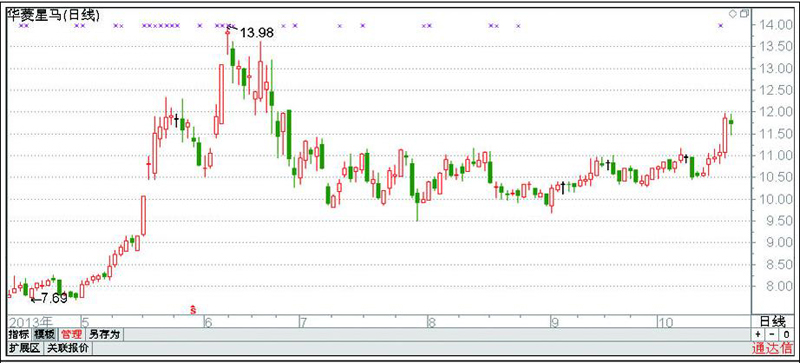
Task: Open the 扩展区 tab
Action: click(25, 348)
